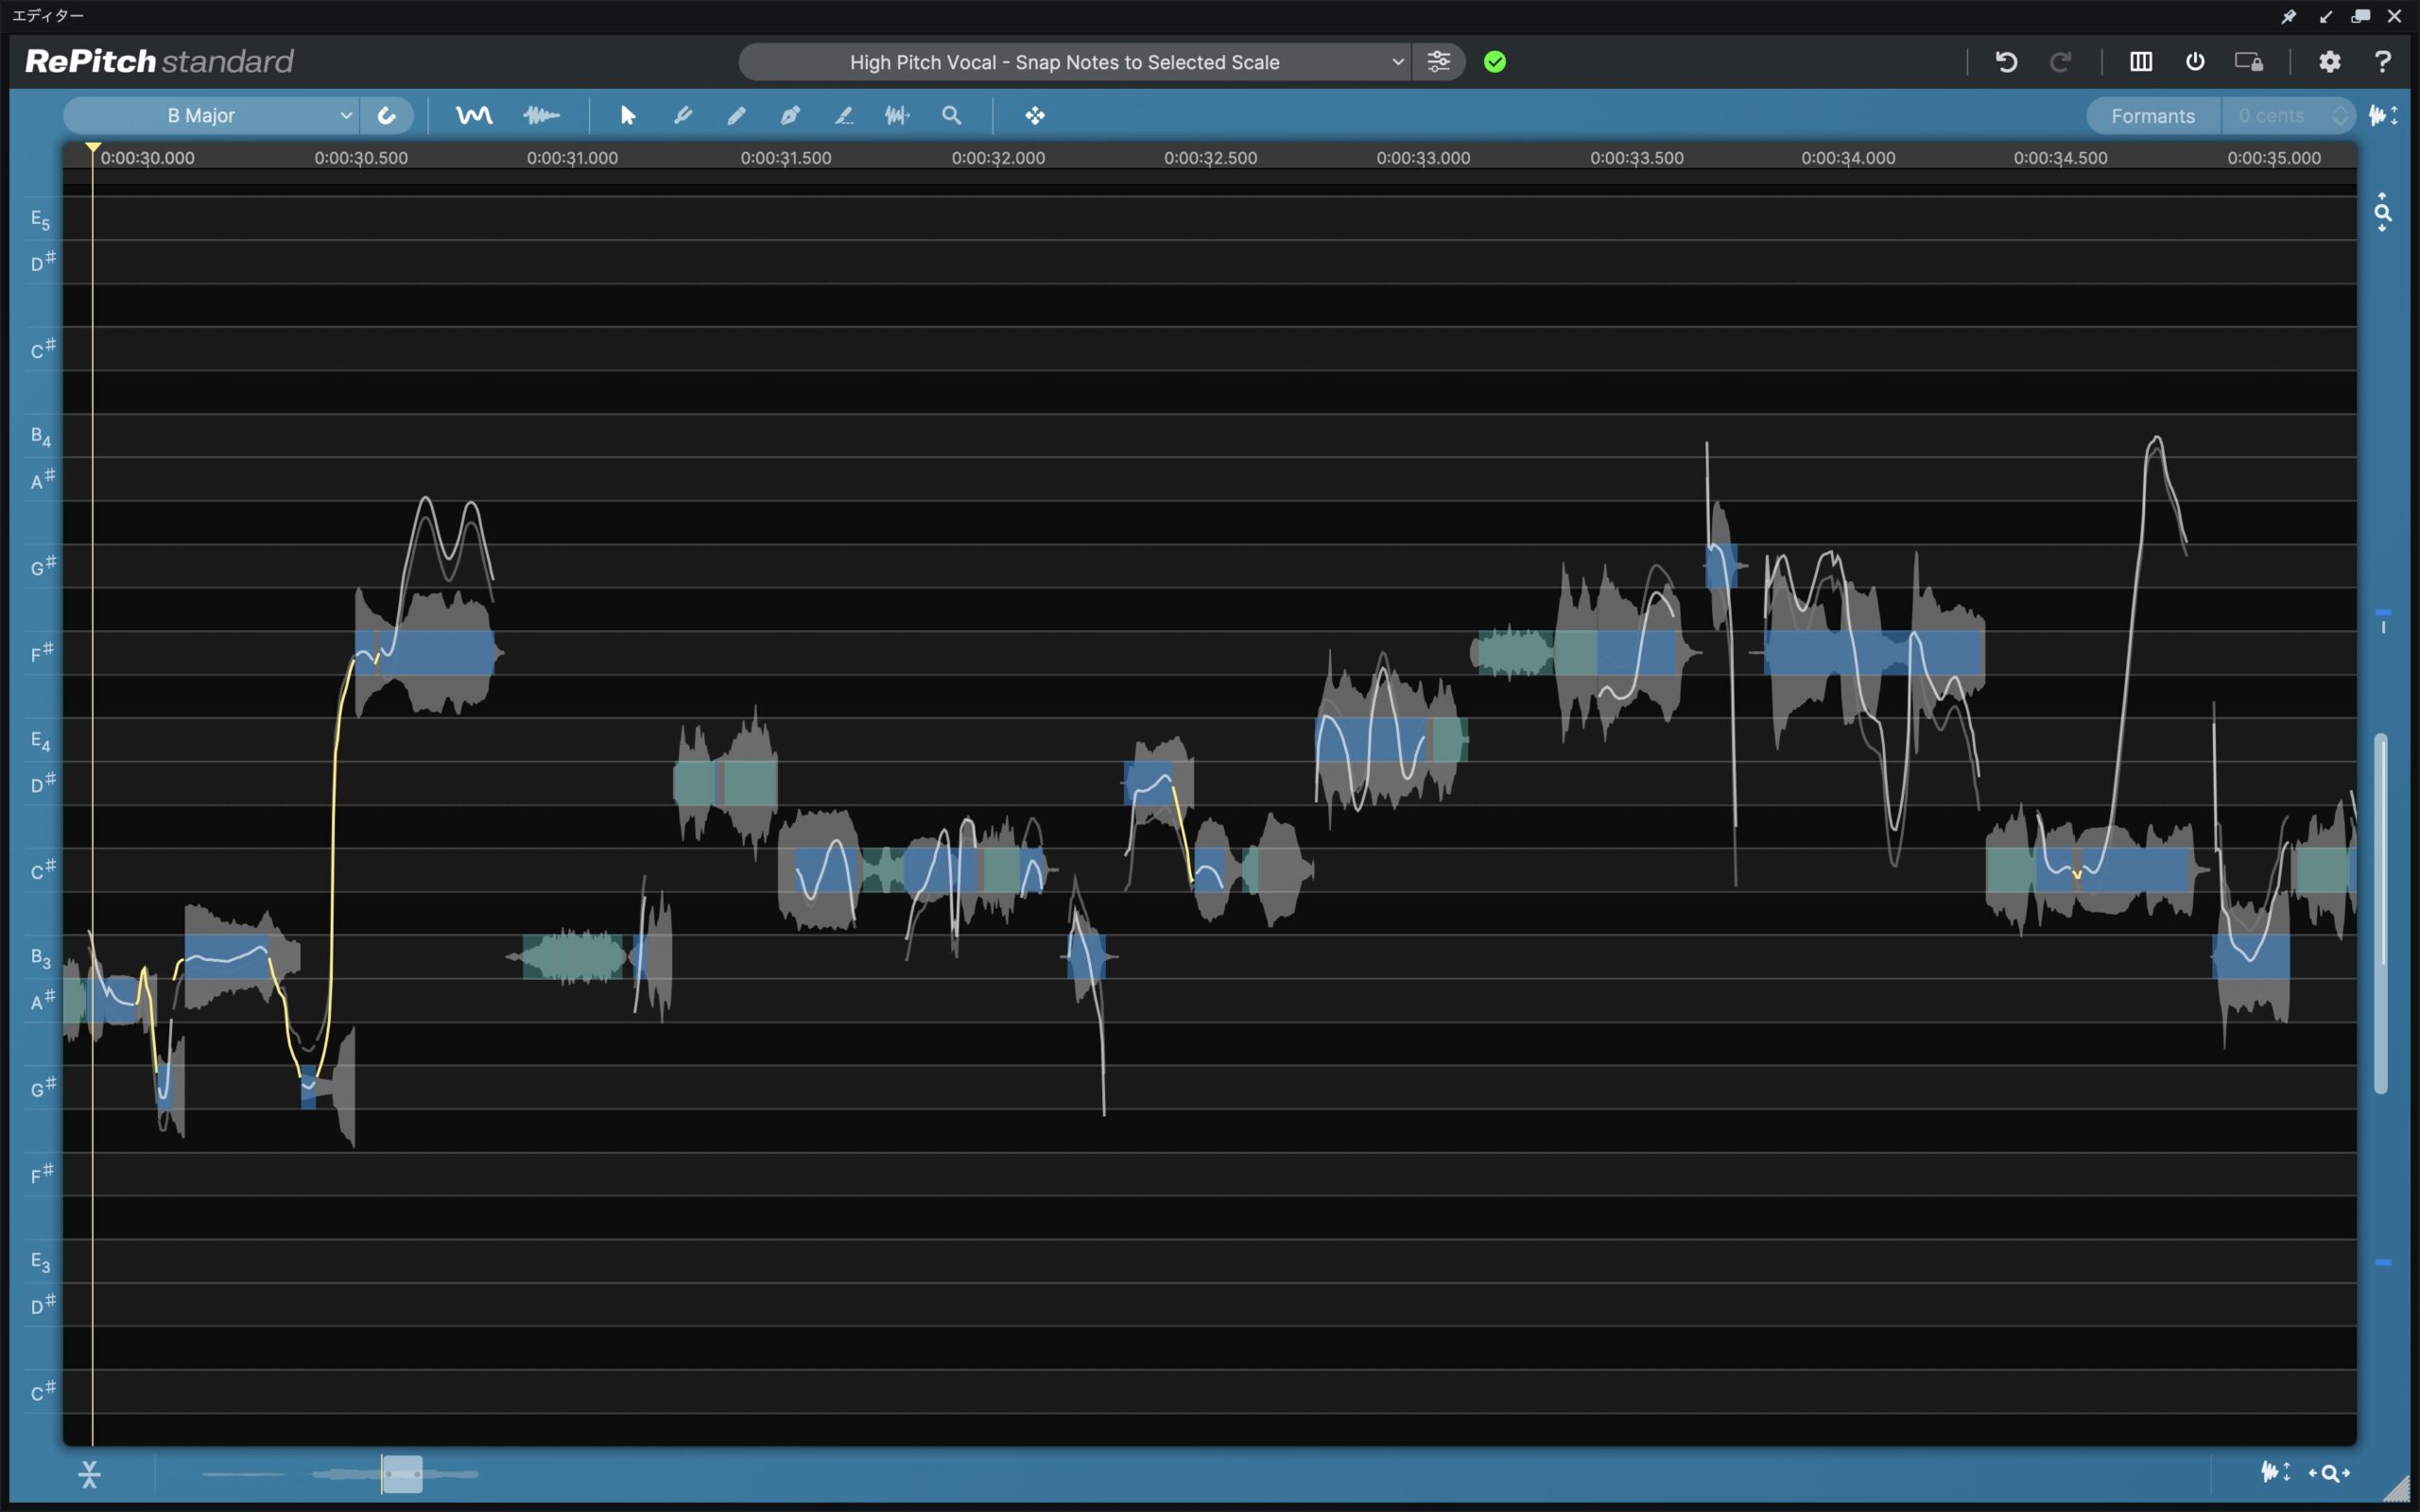The width and height of the screenshot is (2420, 1512).
Task: Toggle the power bypass button
Action: [x=2195, y=62]
